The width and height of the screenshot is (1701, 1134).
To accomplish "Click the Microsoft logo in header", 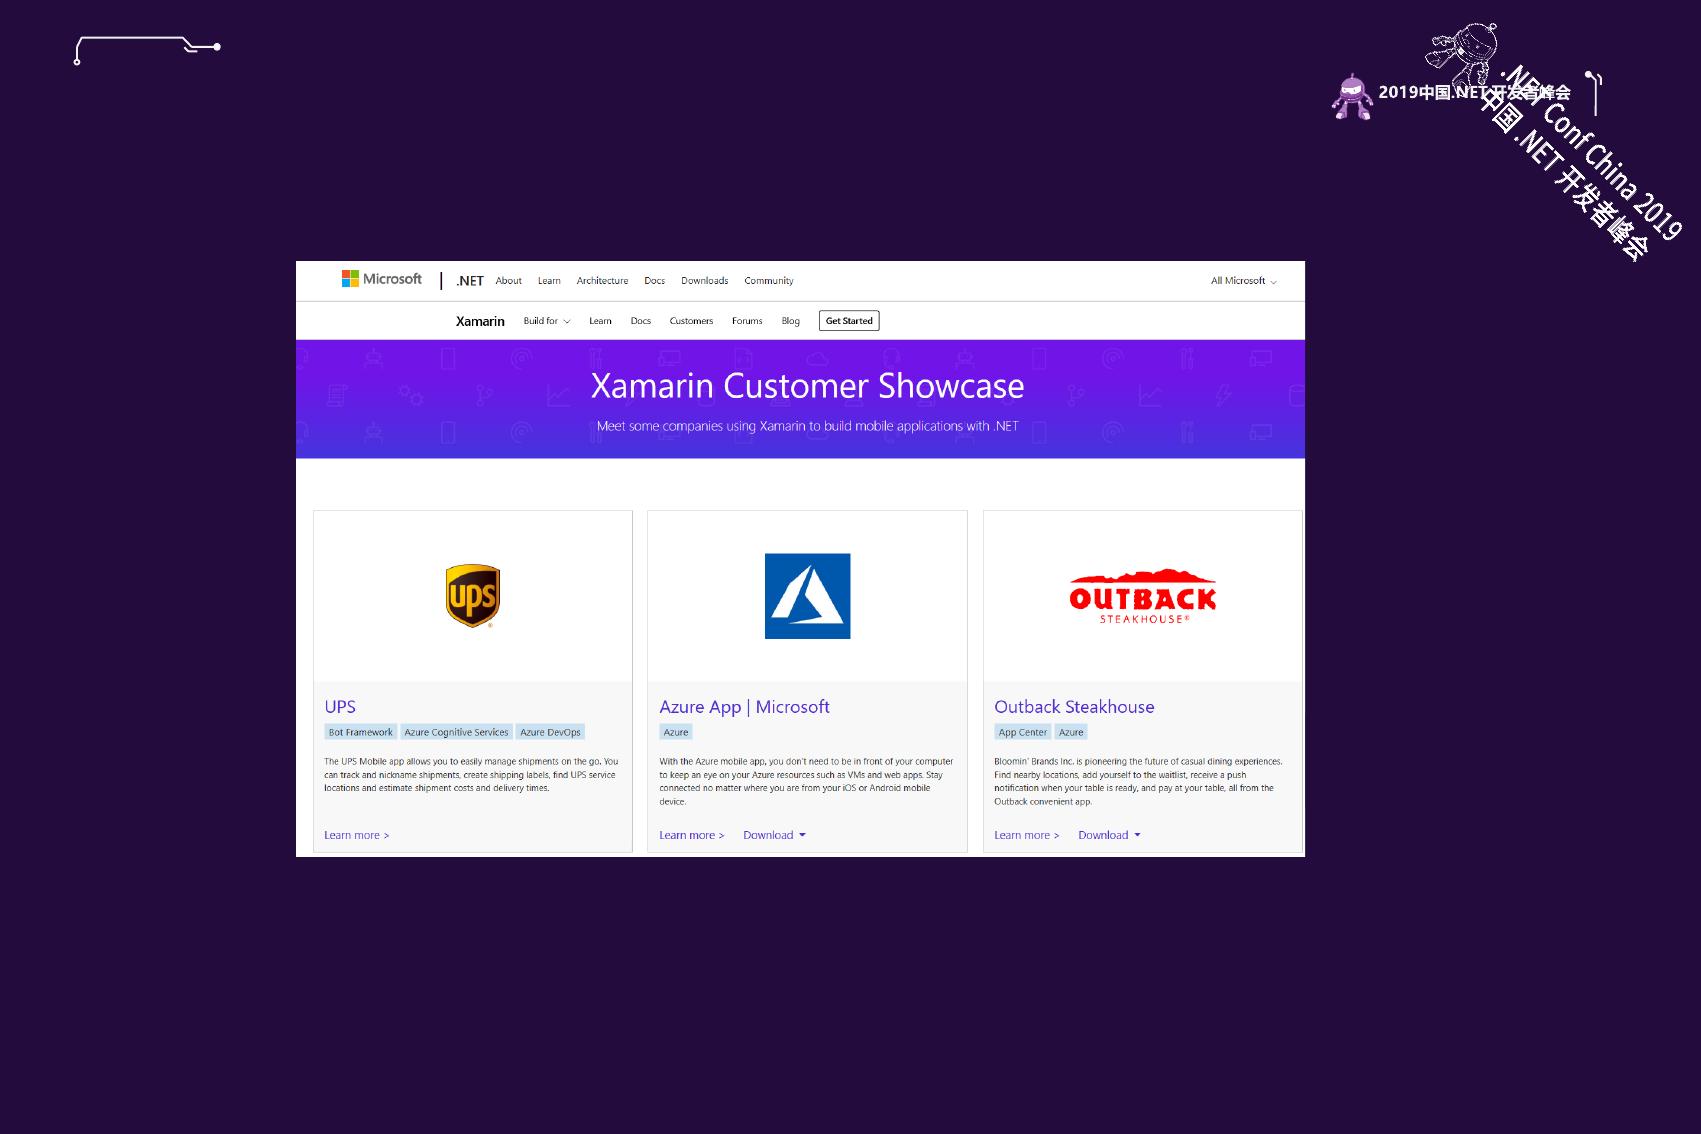I will click(x=382, y=279).
